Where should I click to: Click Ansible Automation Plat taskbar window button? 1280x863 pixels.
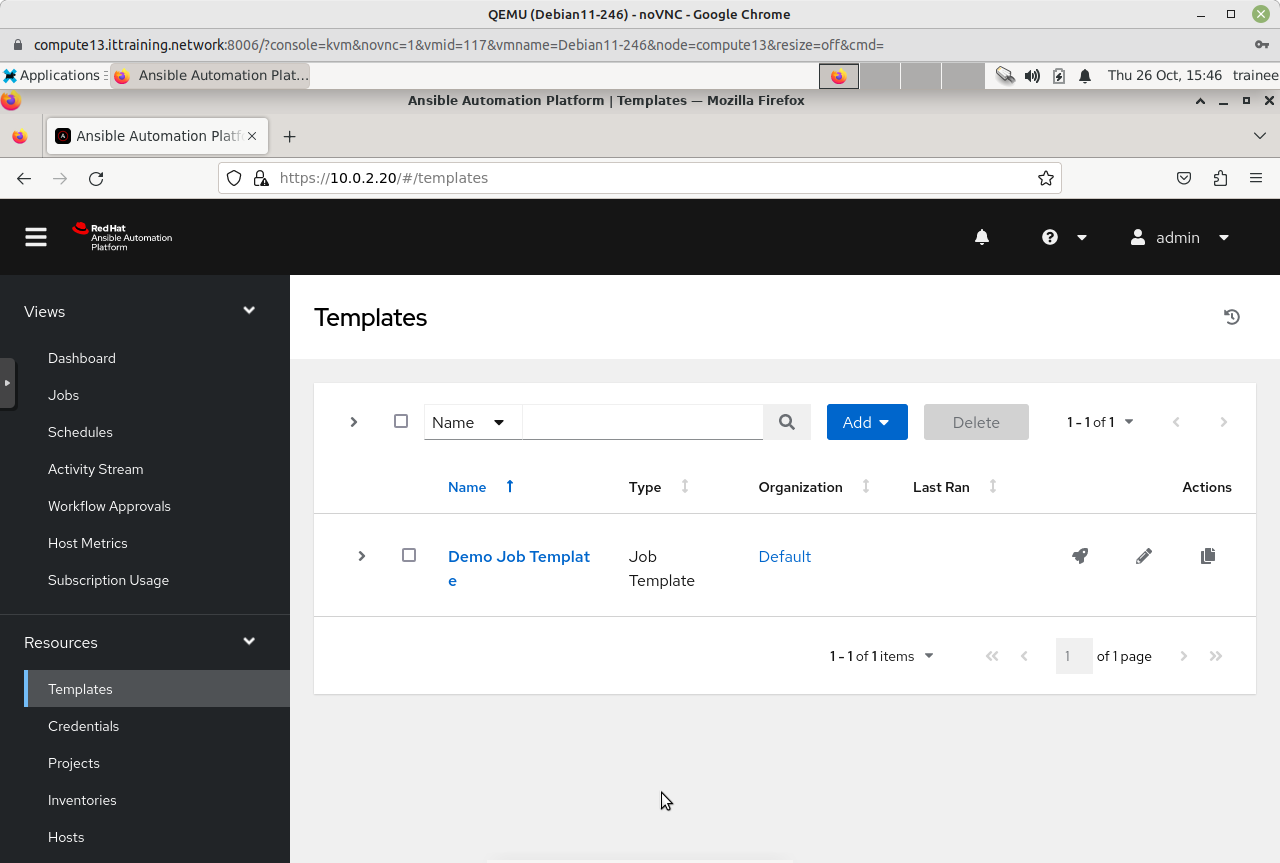click(210, 75)
